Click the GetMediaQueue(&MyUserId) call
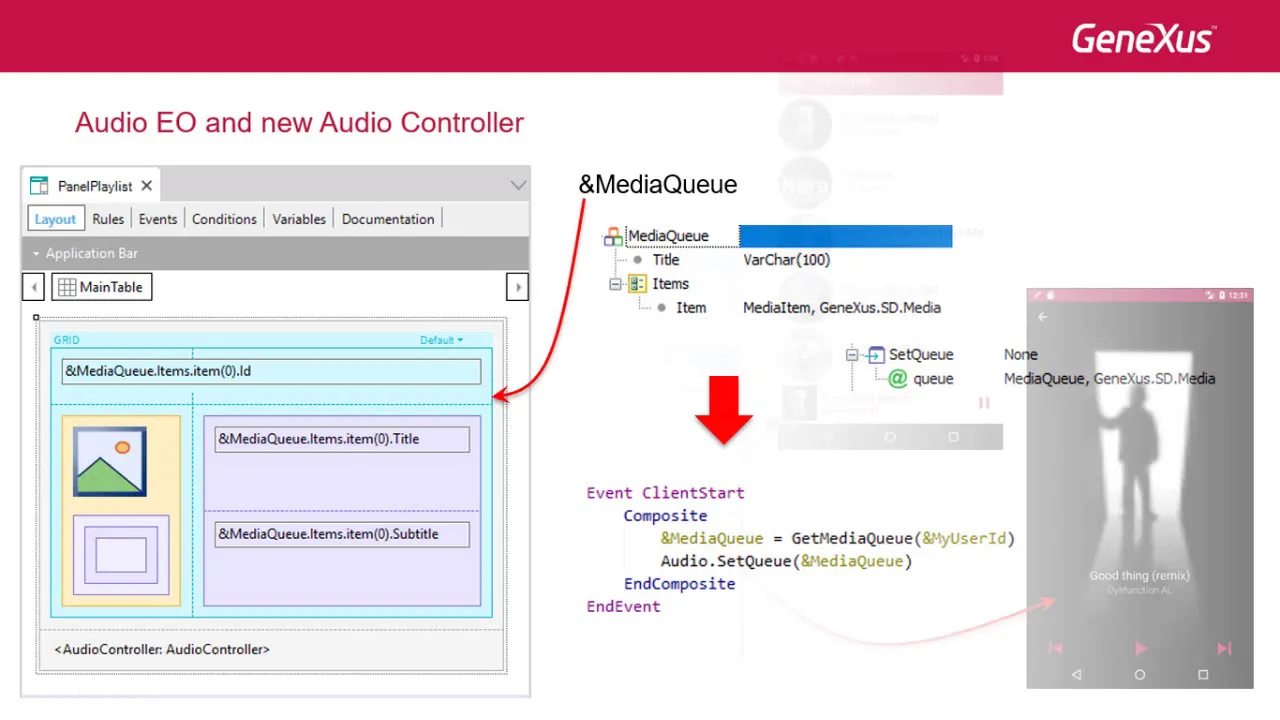Viewport: 1280px width, 720px height. point(903,538)
